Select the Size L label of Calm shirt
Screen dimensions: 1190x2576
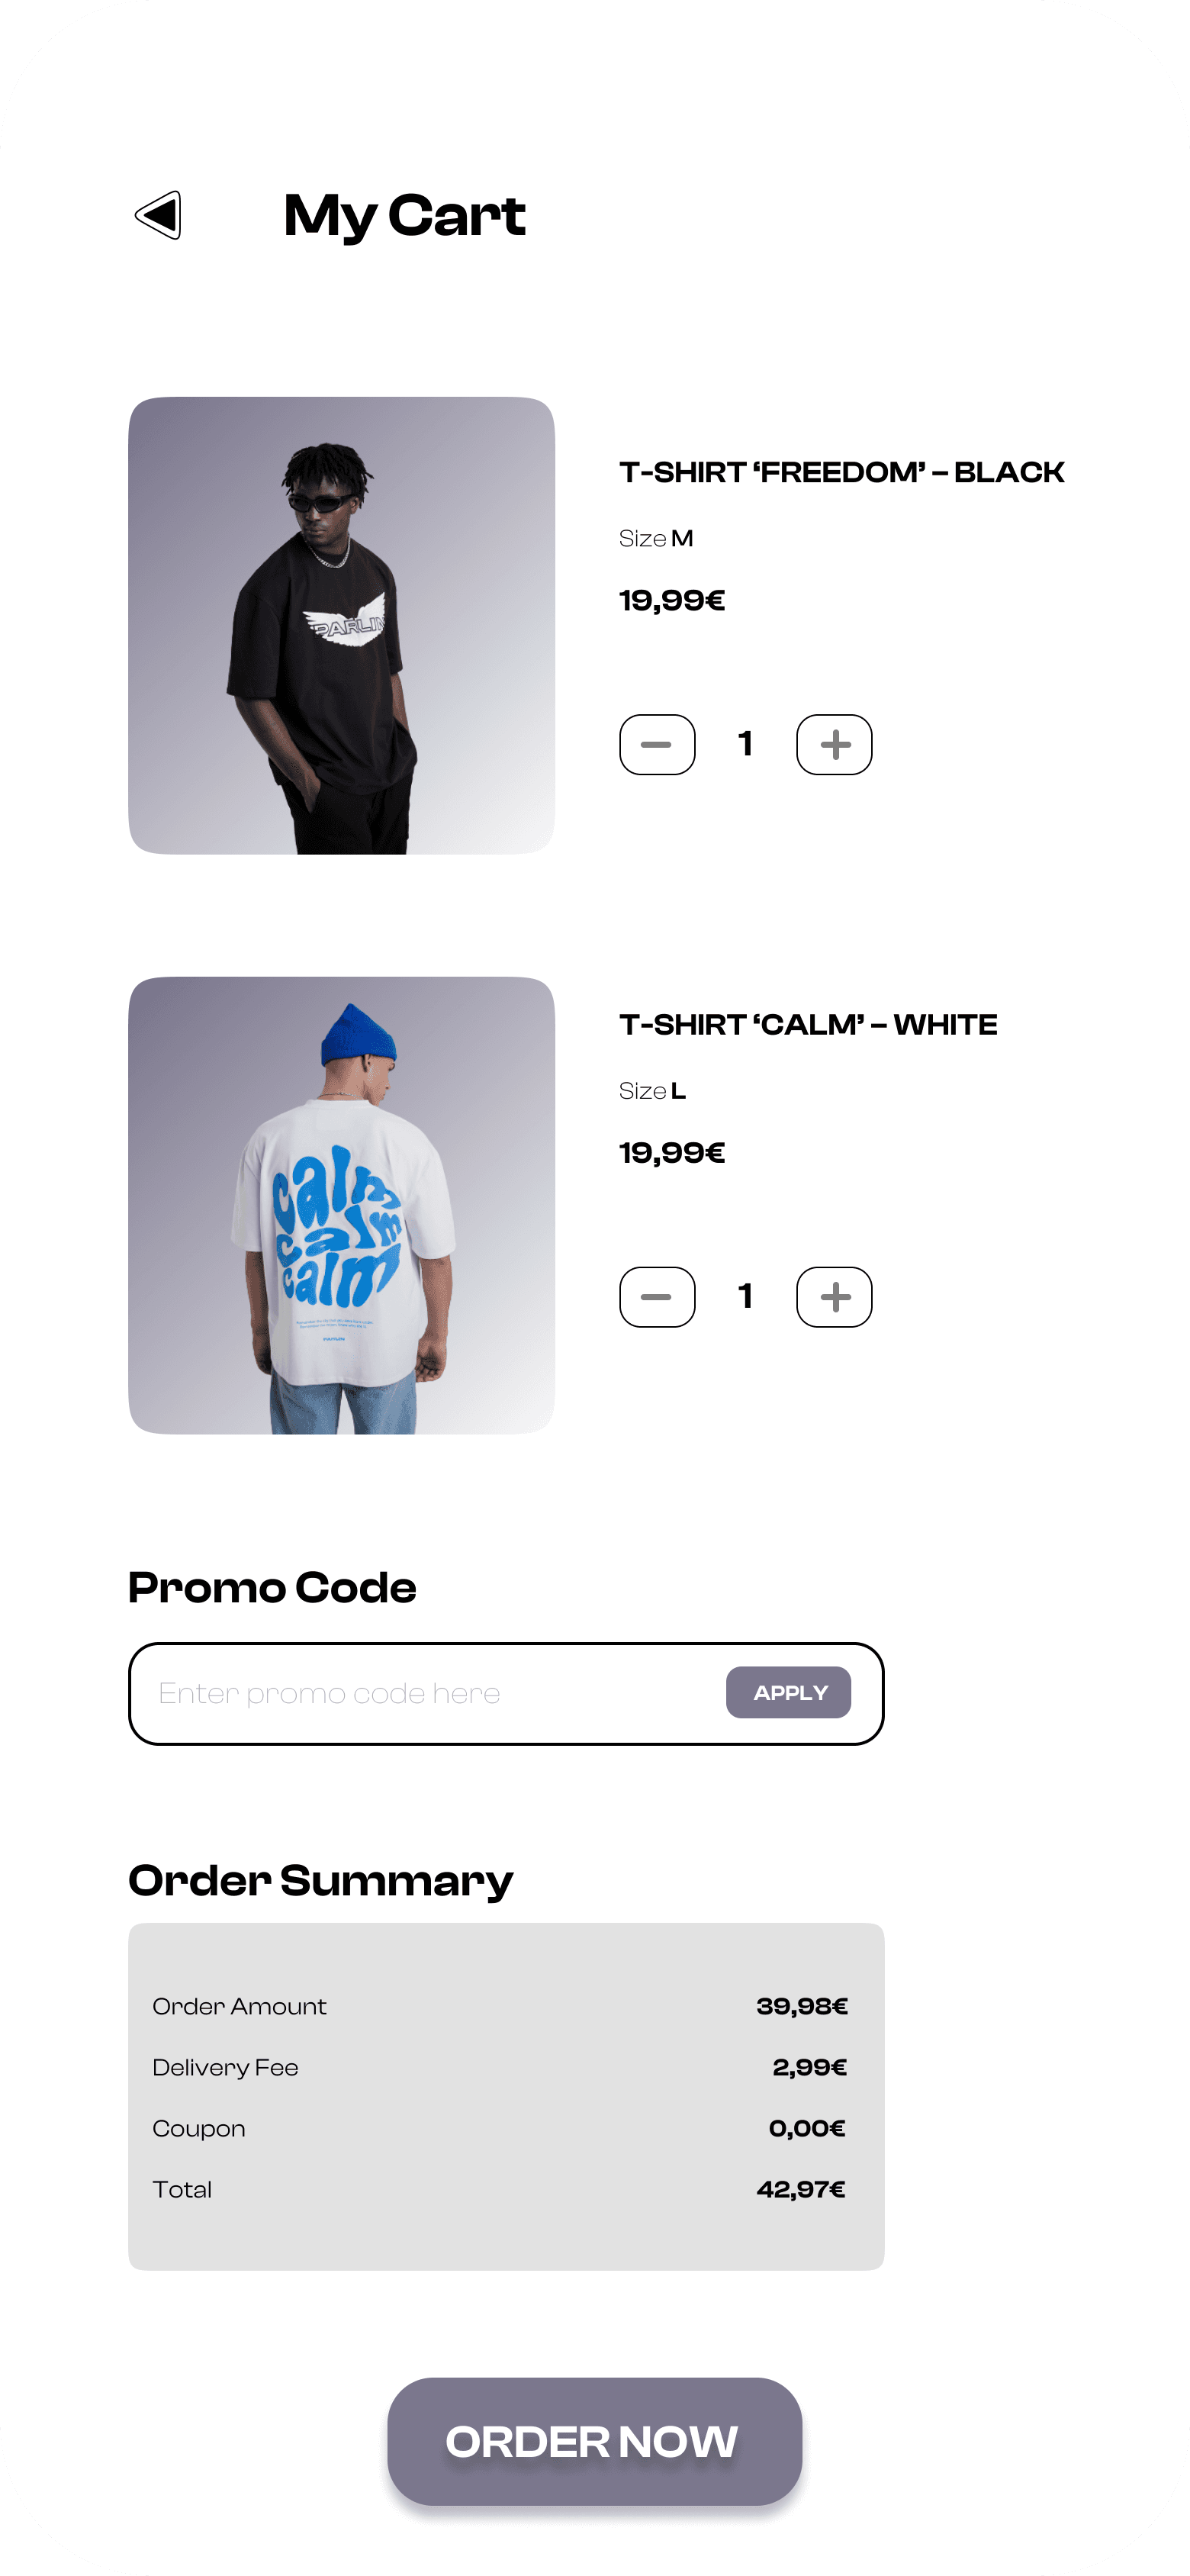click(652, 1091)
